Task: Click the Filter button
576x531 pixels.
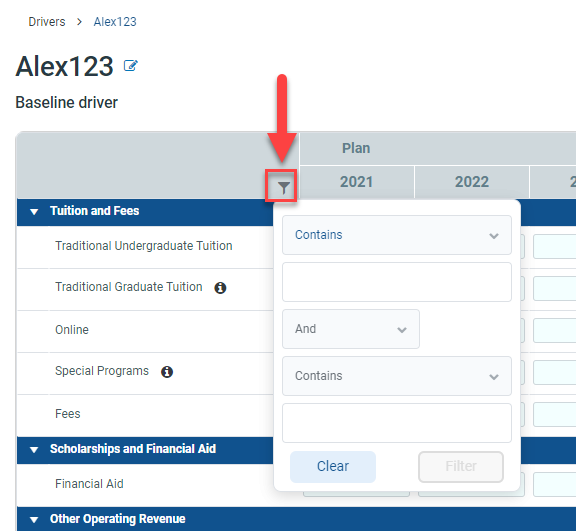Action: click(461, 467)
